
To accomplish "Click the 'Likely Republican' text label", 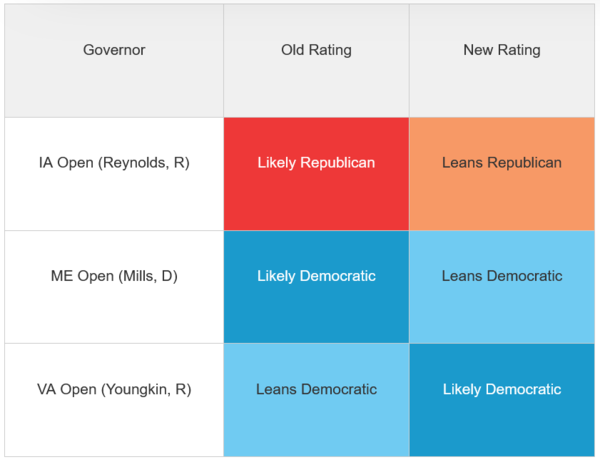I will pyautogui.click(x=316, y=163).
